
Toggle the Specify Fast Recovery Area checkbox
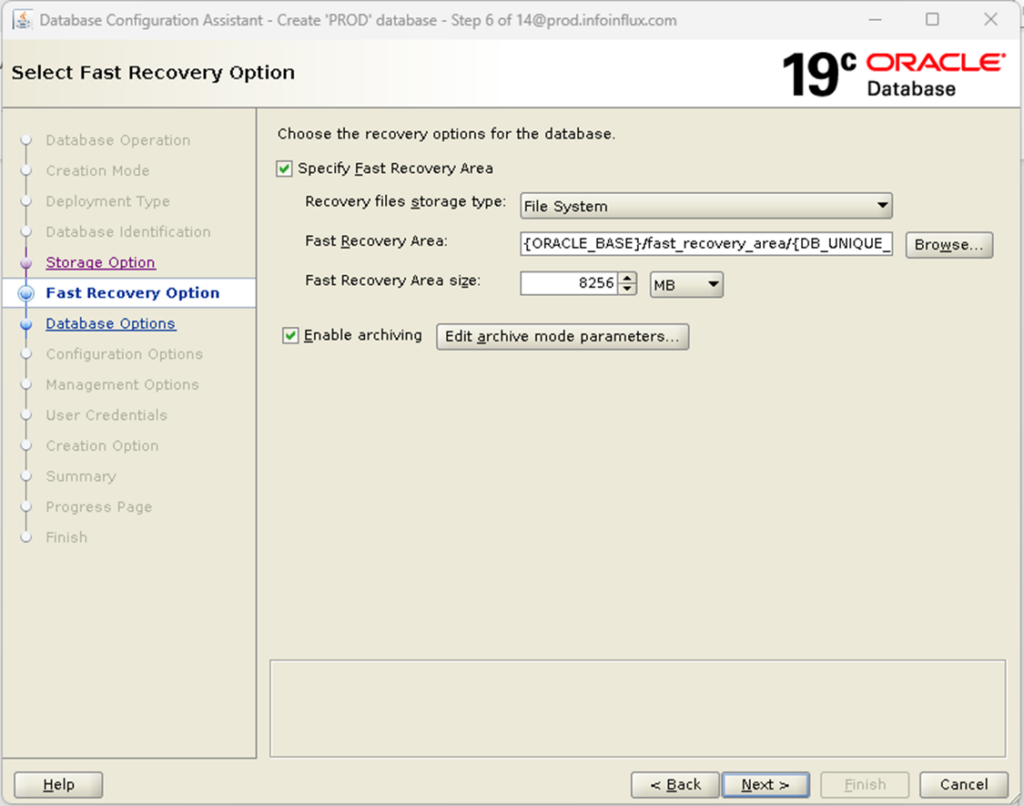point(283,168)
